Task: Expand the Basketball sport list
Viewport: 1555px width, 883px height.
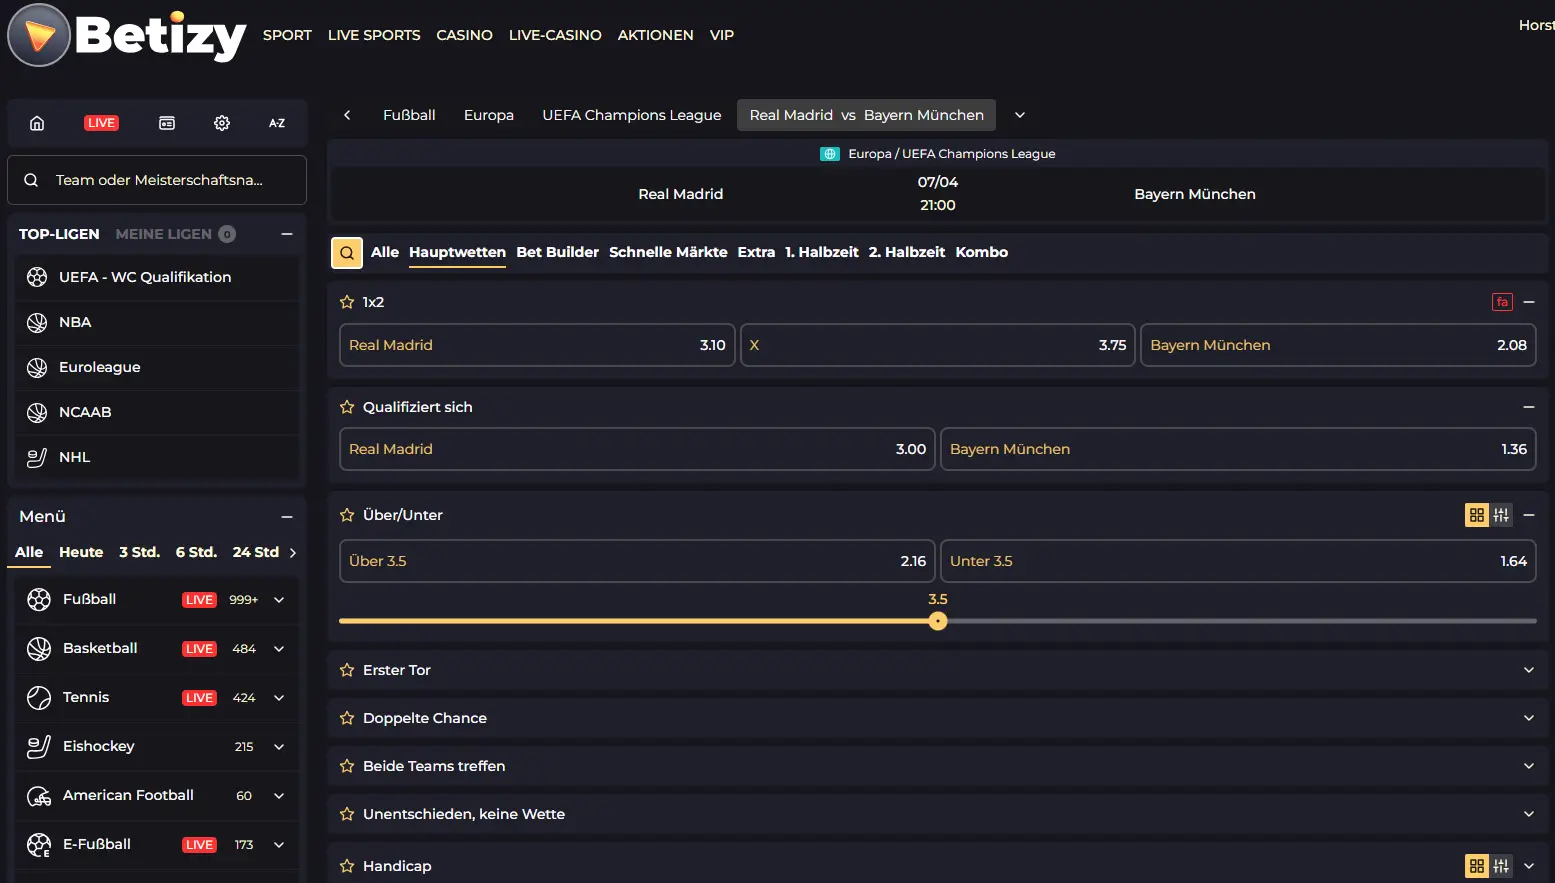Action: point(279,649)
